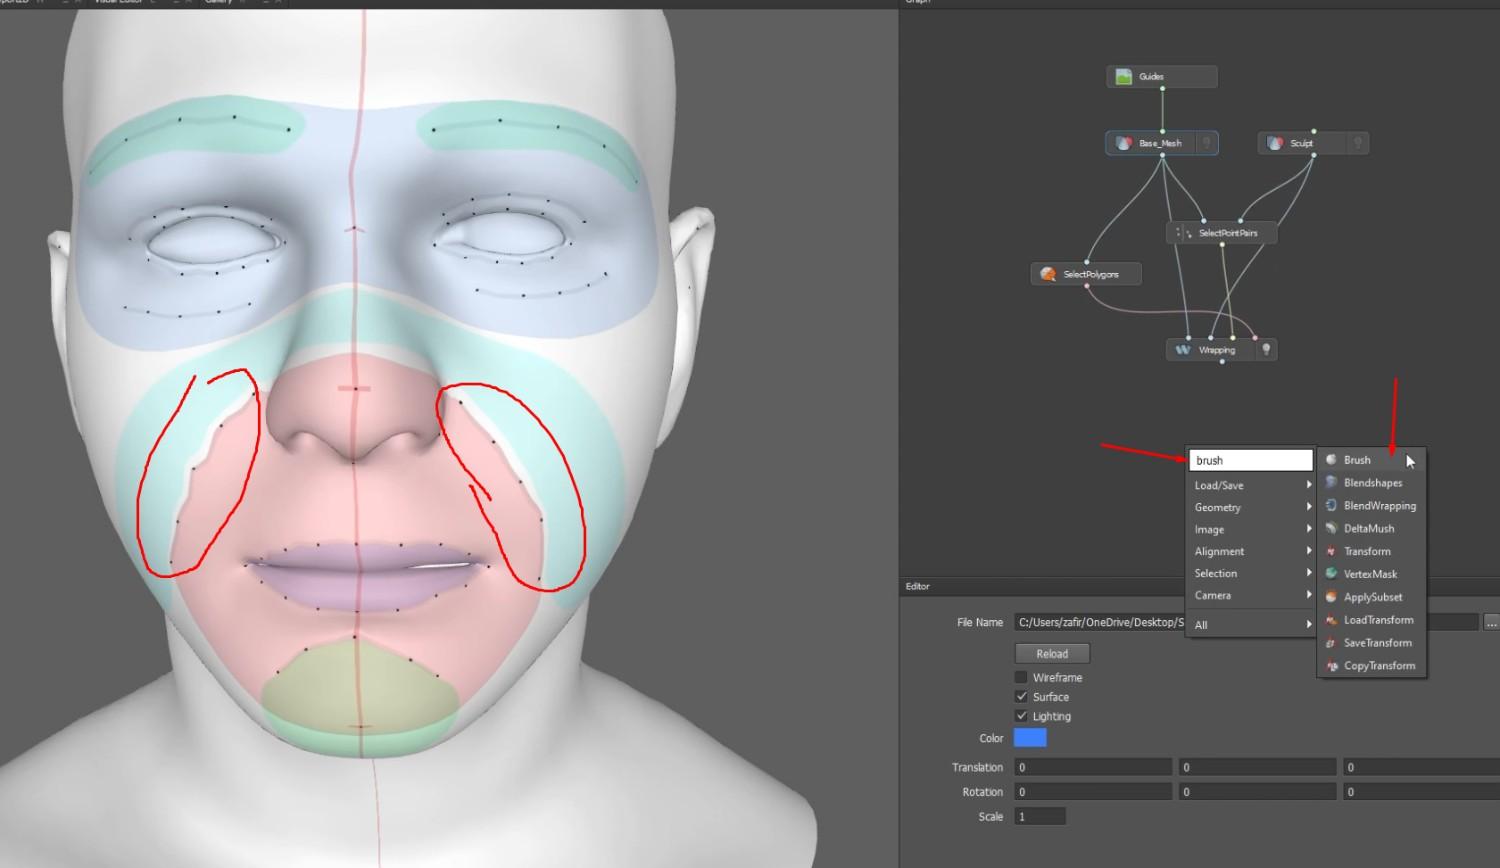Click the ApplySubset icon in the results list
The width and height of the screenshot is (1500, 868).
[x=1331, y=597]
